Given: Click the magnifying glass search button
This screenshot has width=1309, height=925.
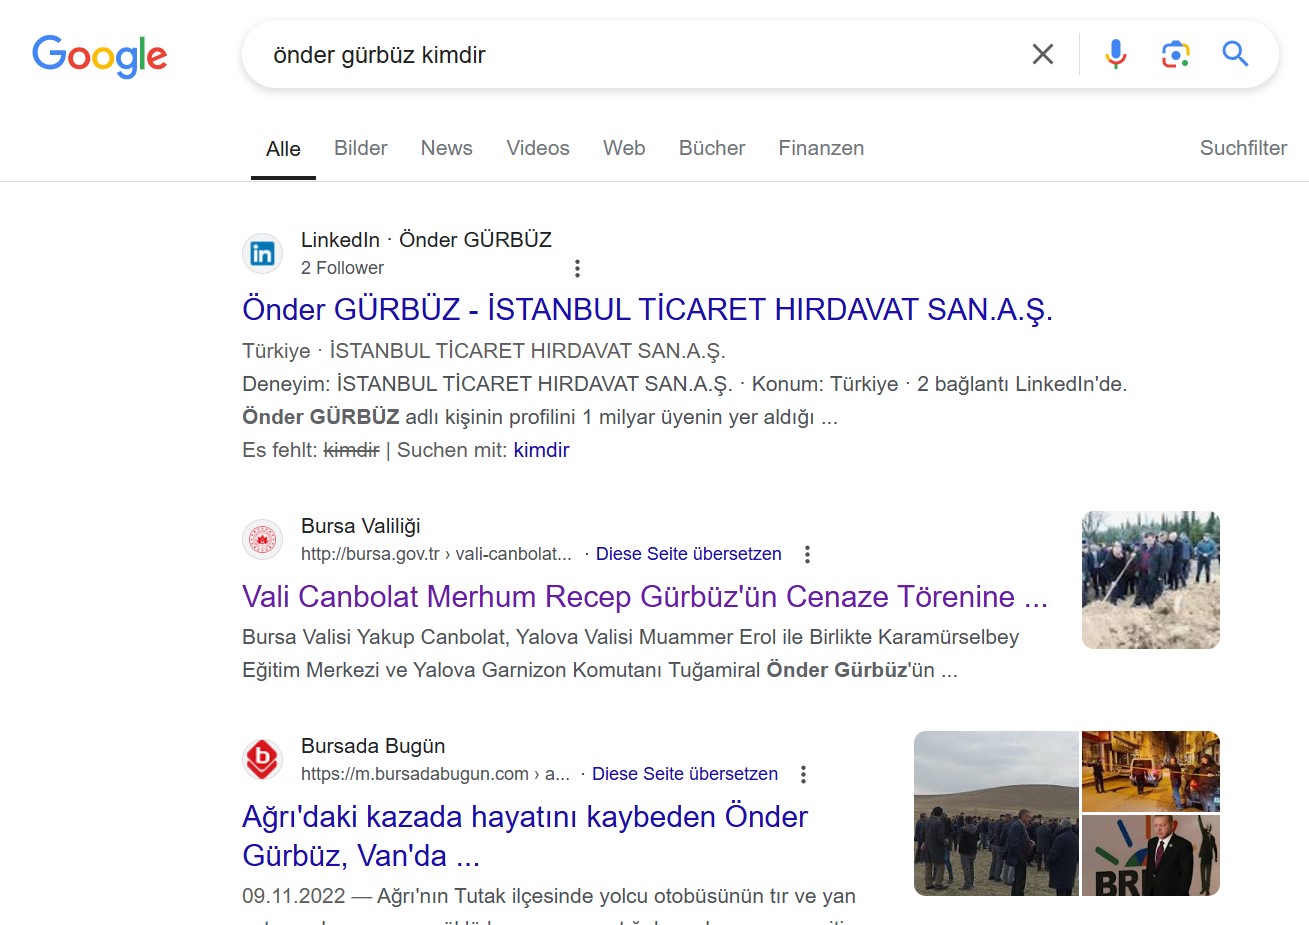Looking at the screenshot, I should point(1235,54).
